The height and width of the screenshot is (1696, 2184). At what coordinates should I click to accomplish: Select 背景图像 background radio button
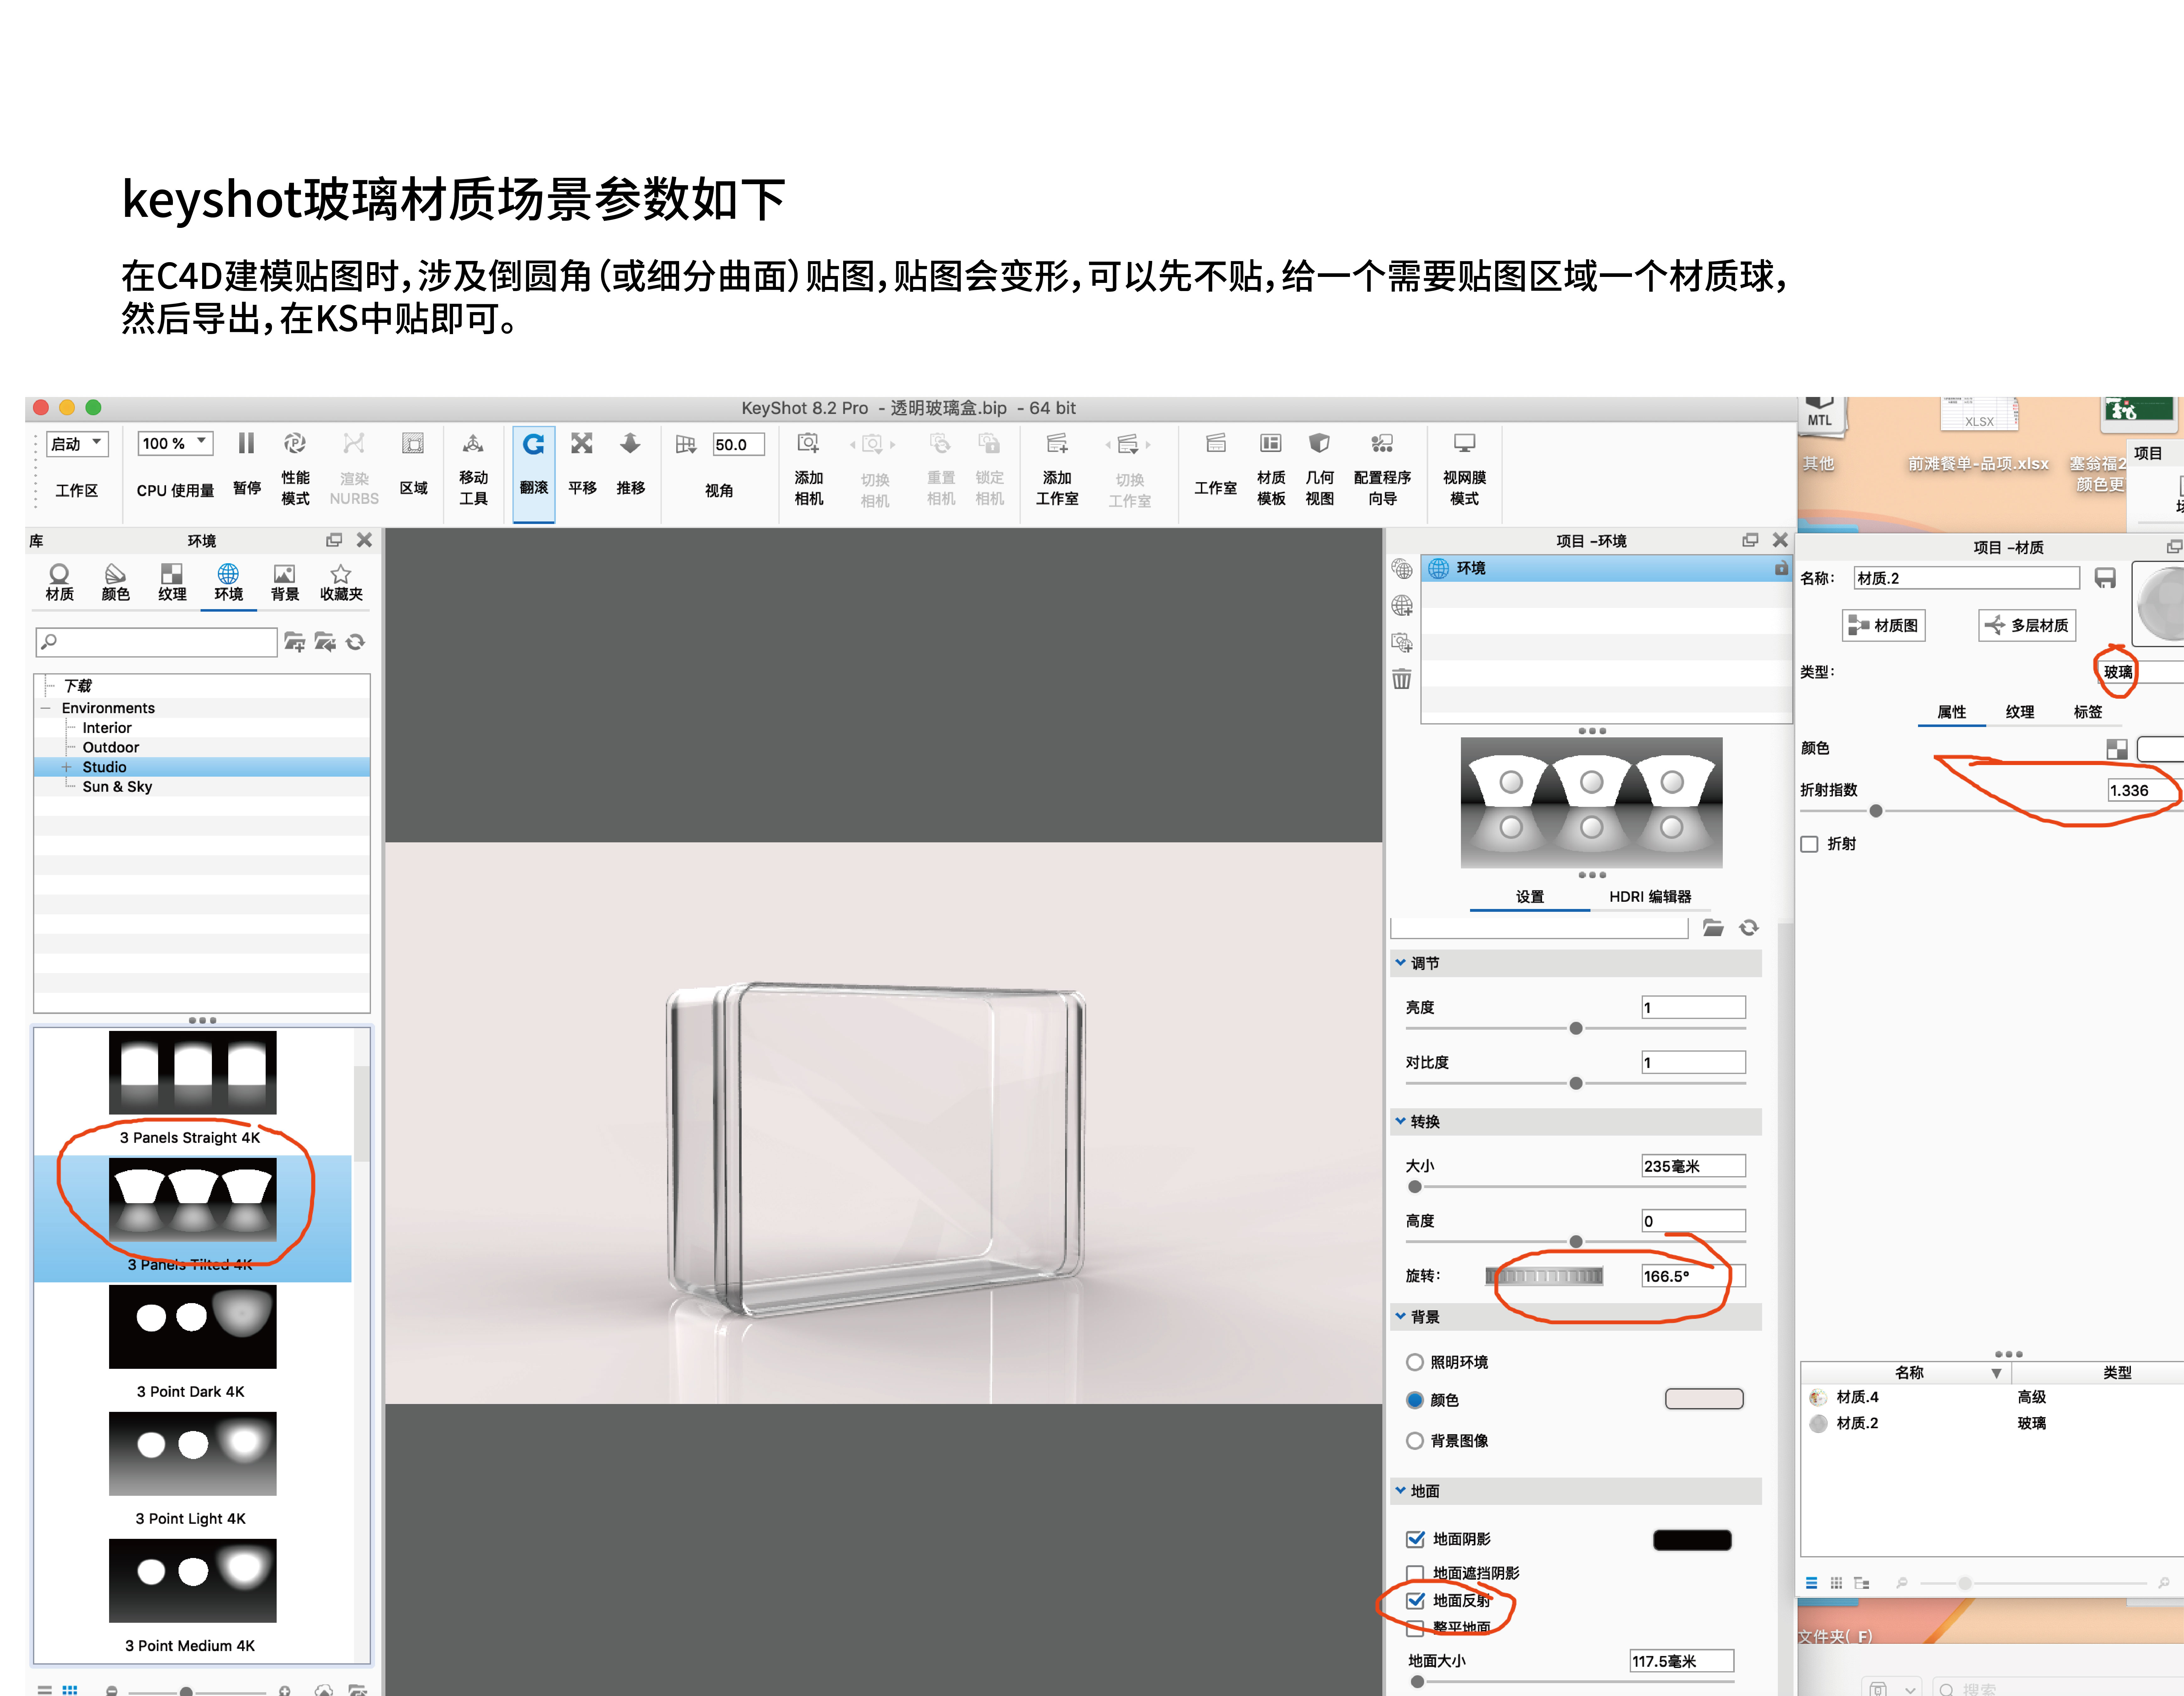tap(1415, 1441)
